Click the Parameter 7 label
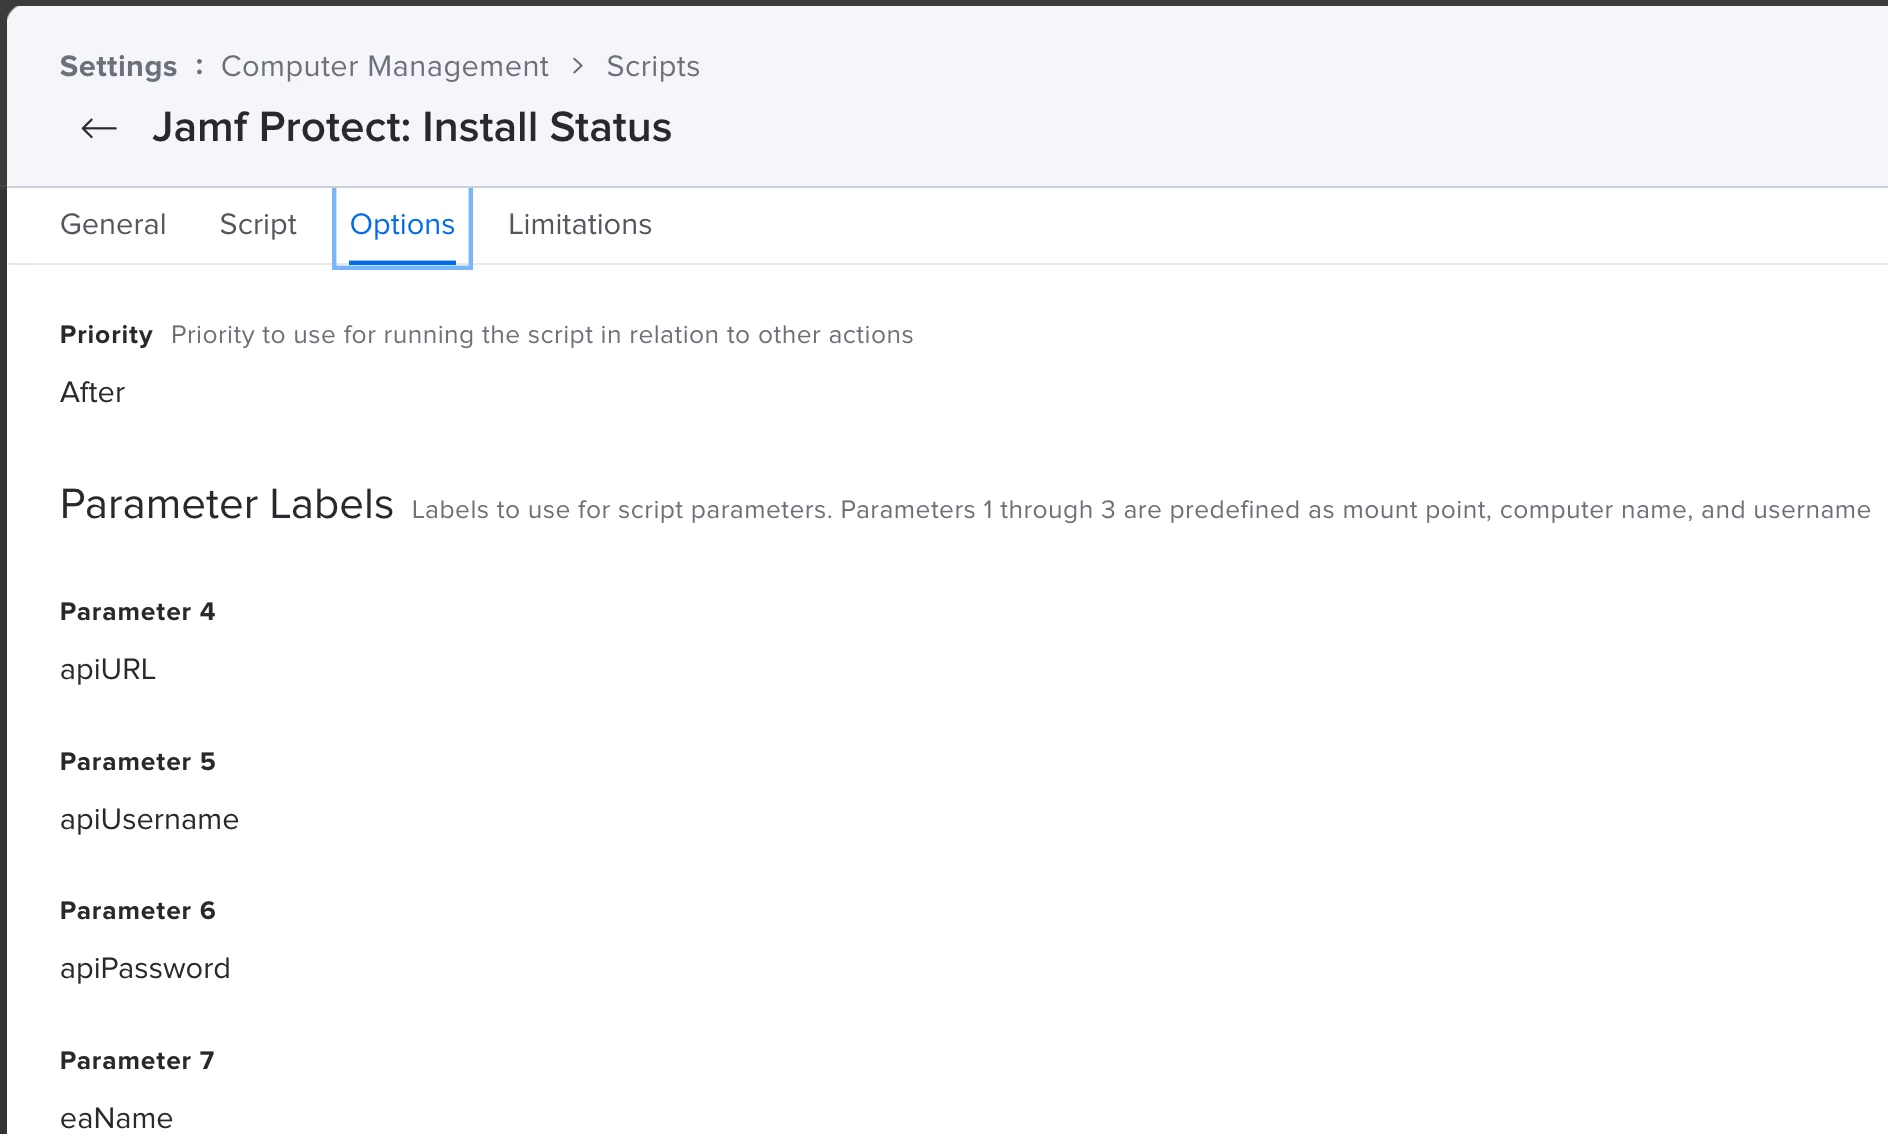Viewport: 1888px width, 1134px height. 138,1060
